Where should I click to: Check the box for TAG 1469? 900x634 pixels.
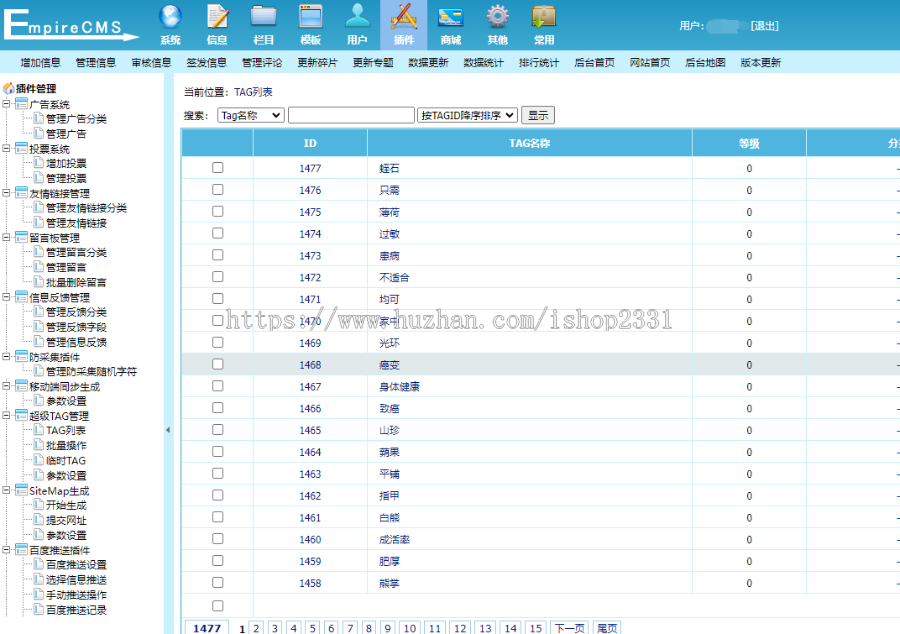coord(218,342)
